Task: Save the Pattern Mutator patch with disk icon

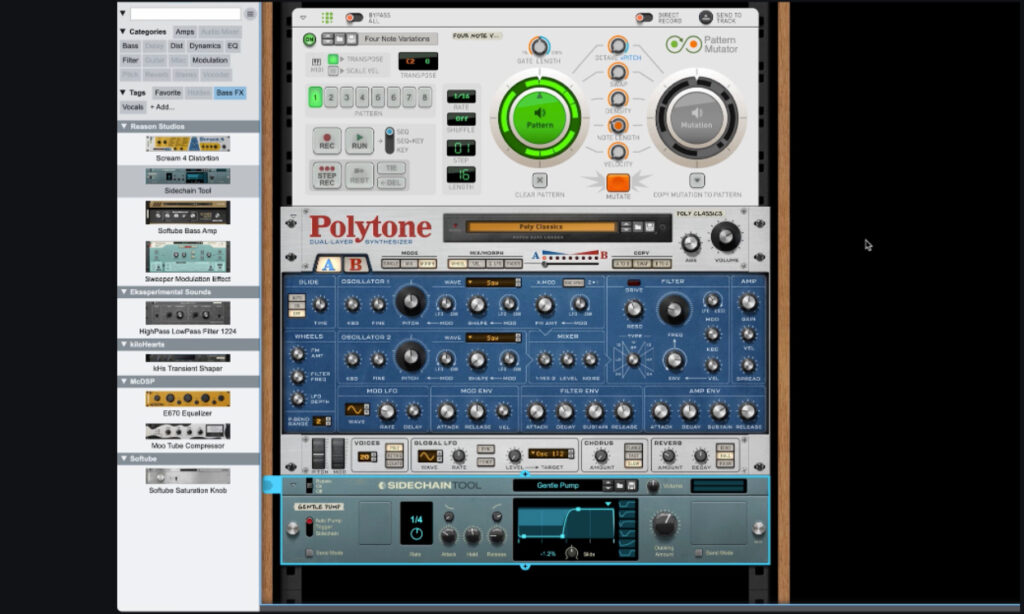Action: 351,39
